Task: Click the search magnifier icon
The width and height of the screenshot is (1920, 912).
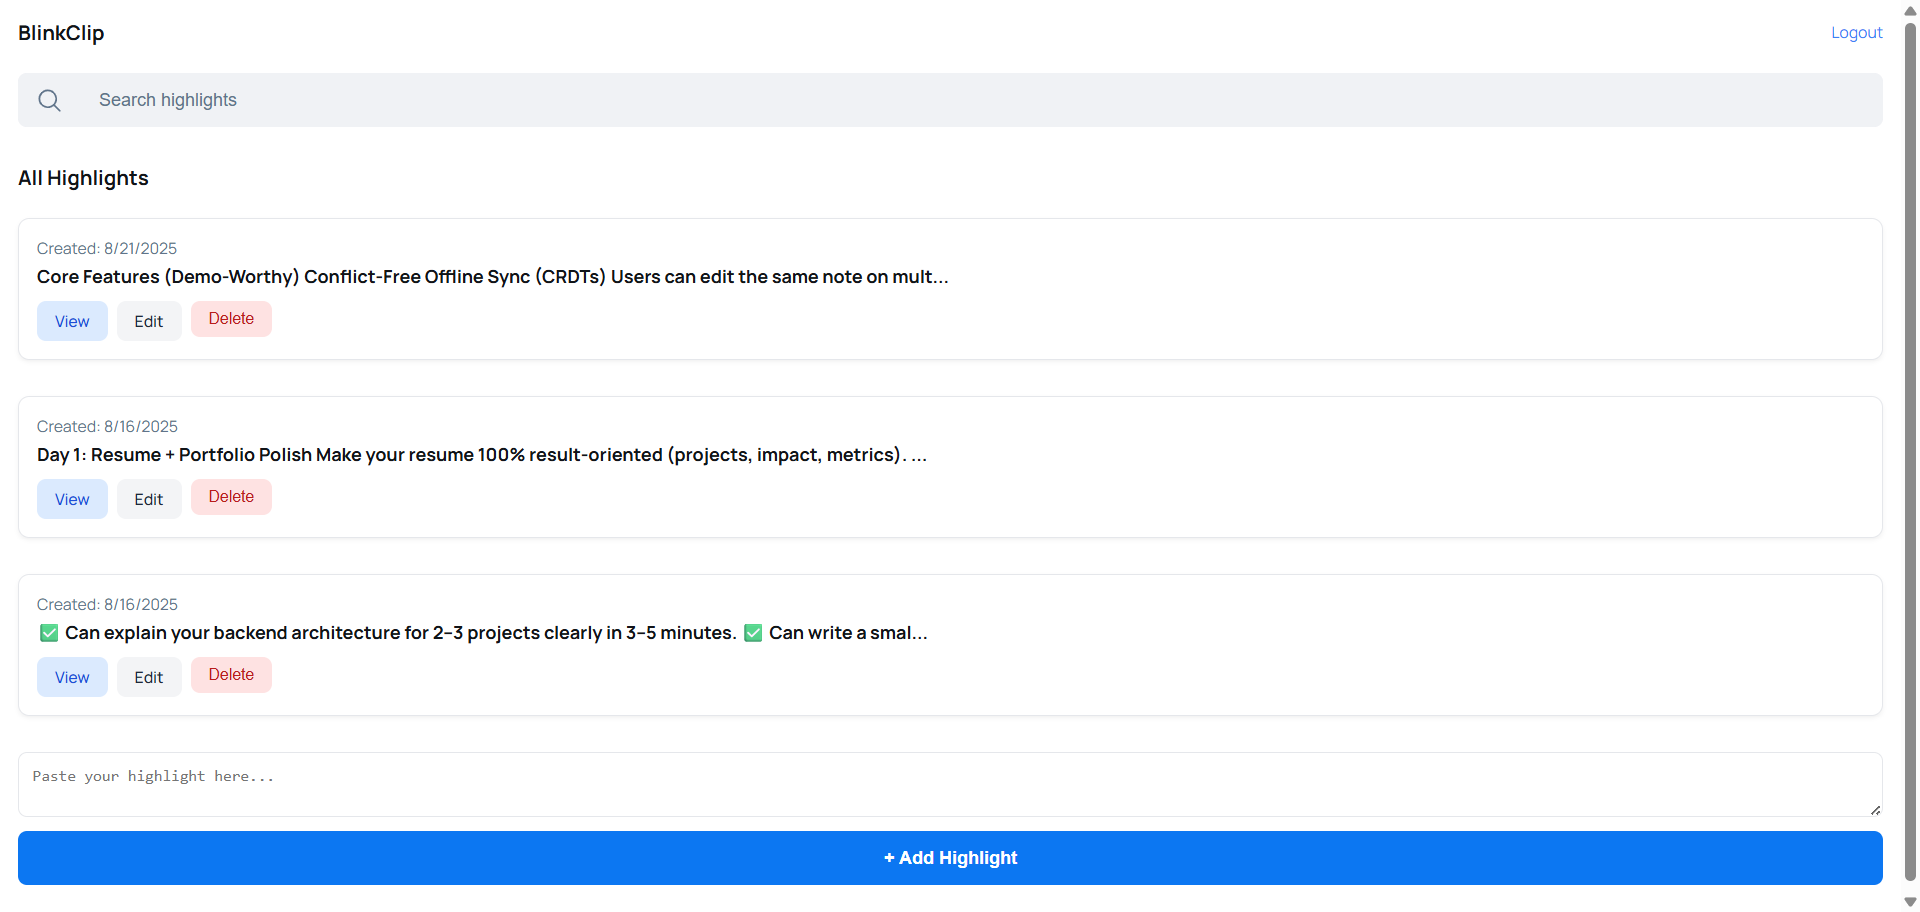Action: 49,100
